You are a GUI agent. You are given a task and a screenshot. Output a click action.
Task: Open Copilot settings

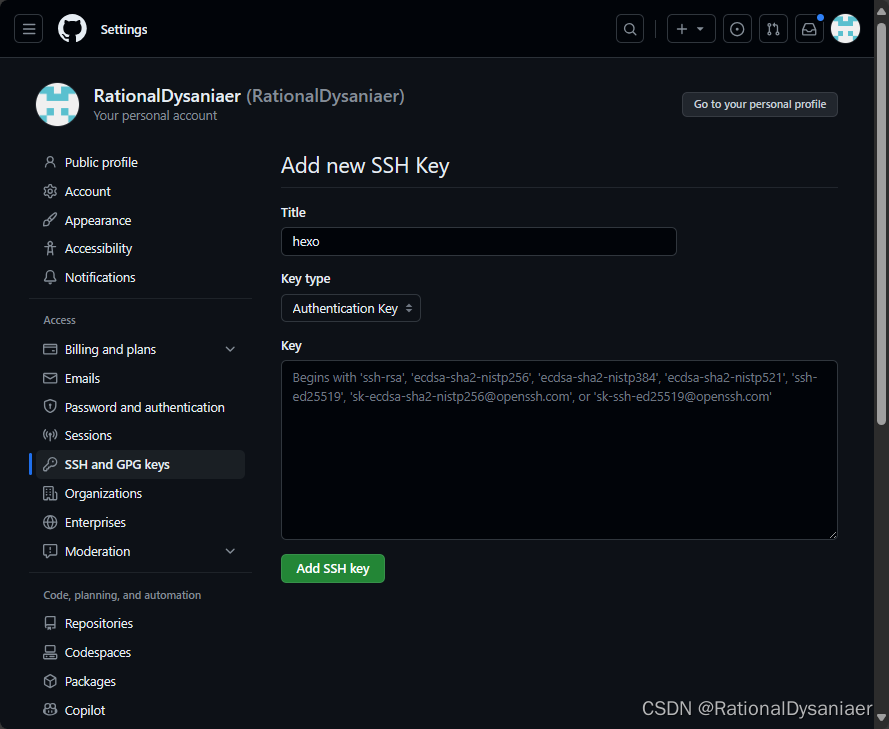click(x=139, y=710)
